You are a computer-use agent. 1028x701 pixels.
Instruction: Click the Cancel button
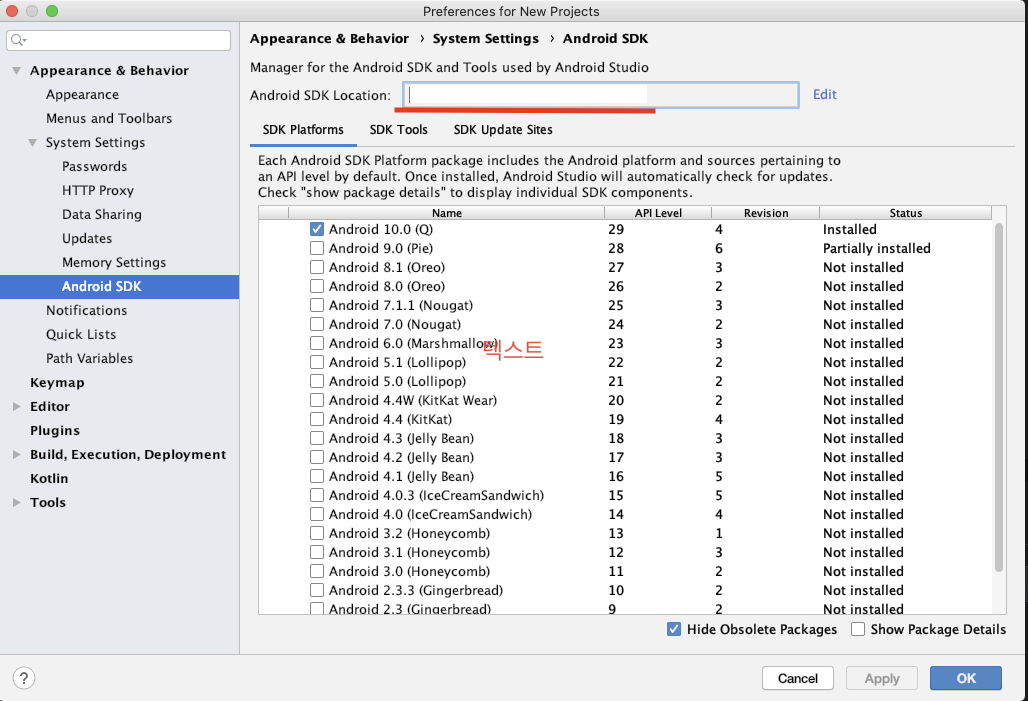pos(797,678)
